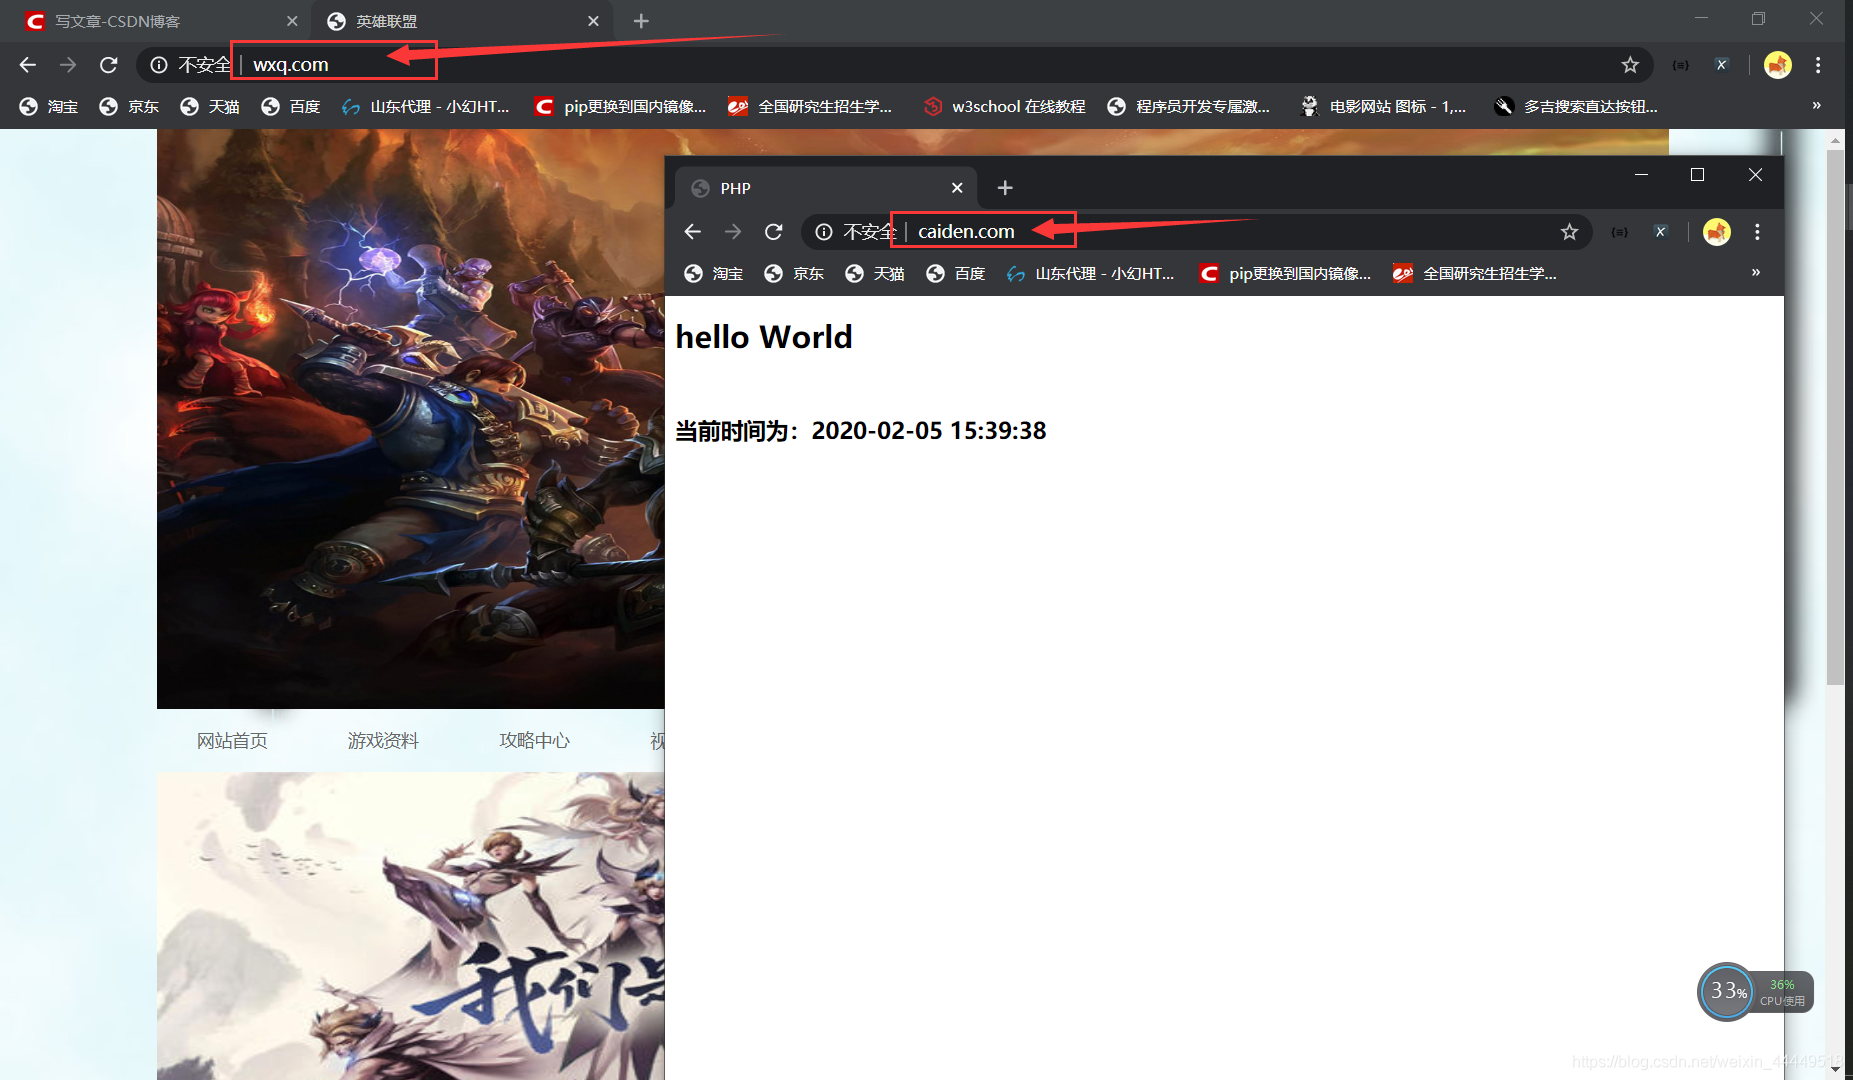Open Chrome menu in the caiden.com window
The width and height of the screenshot is (1853, 1080).
tap(1757, 232)
